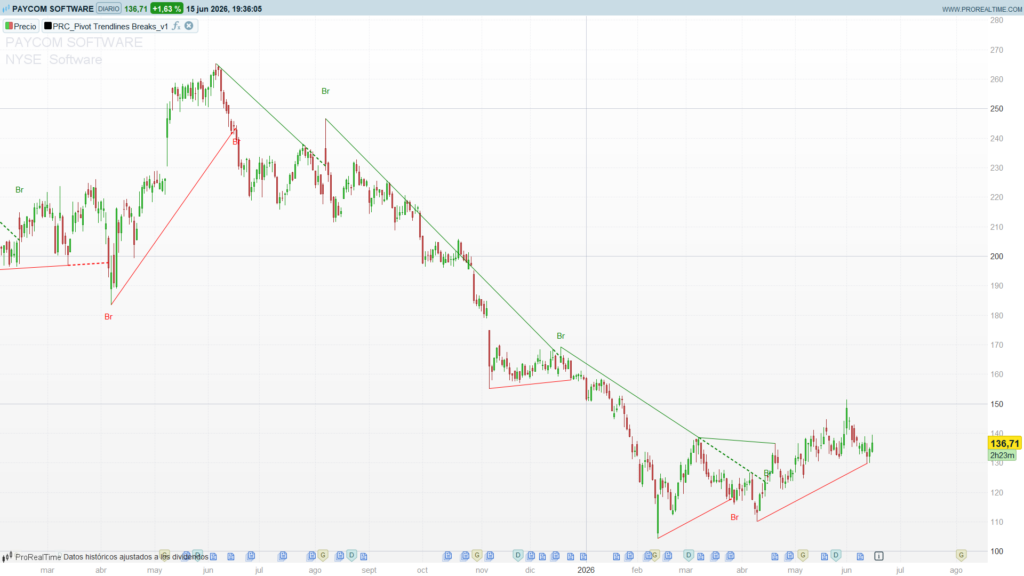Screen dimensions: 1024x576
Task: Open the D dividend marker in March 2026
Action: 688,555
